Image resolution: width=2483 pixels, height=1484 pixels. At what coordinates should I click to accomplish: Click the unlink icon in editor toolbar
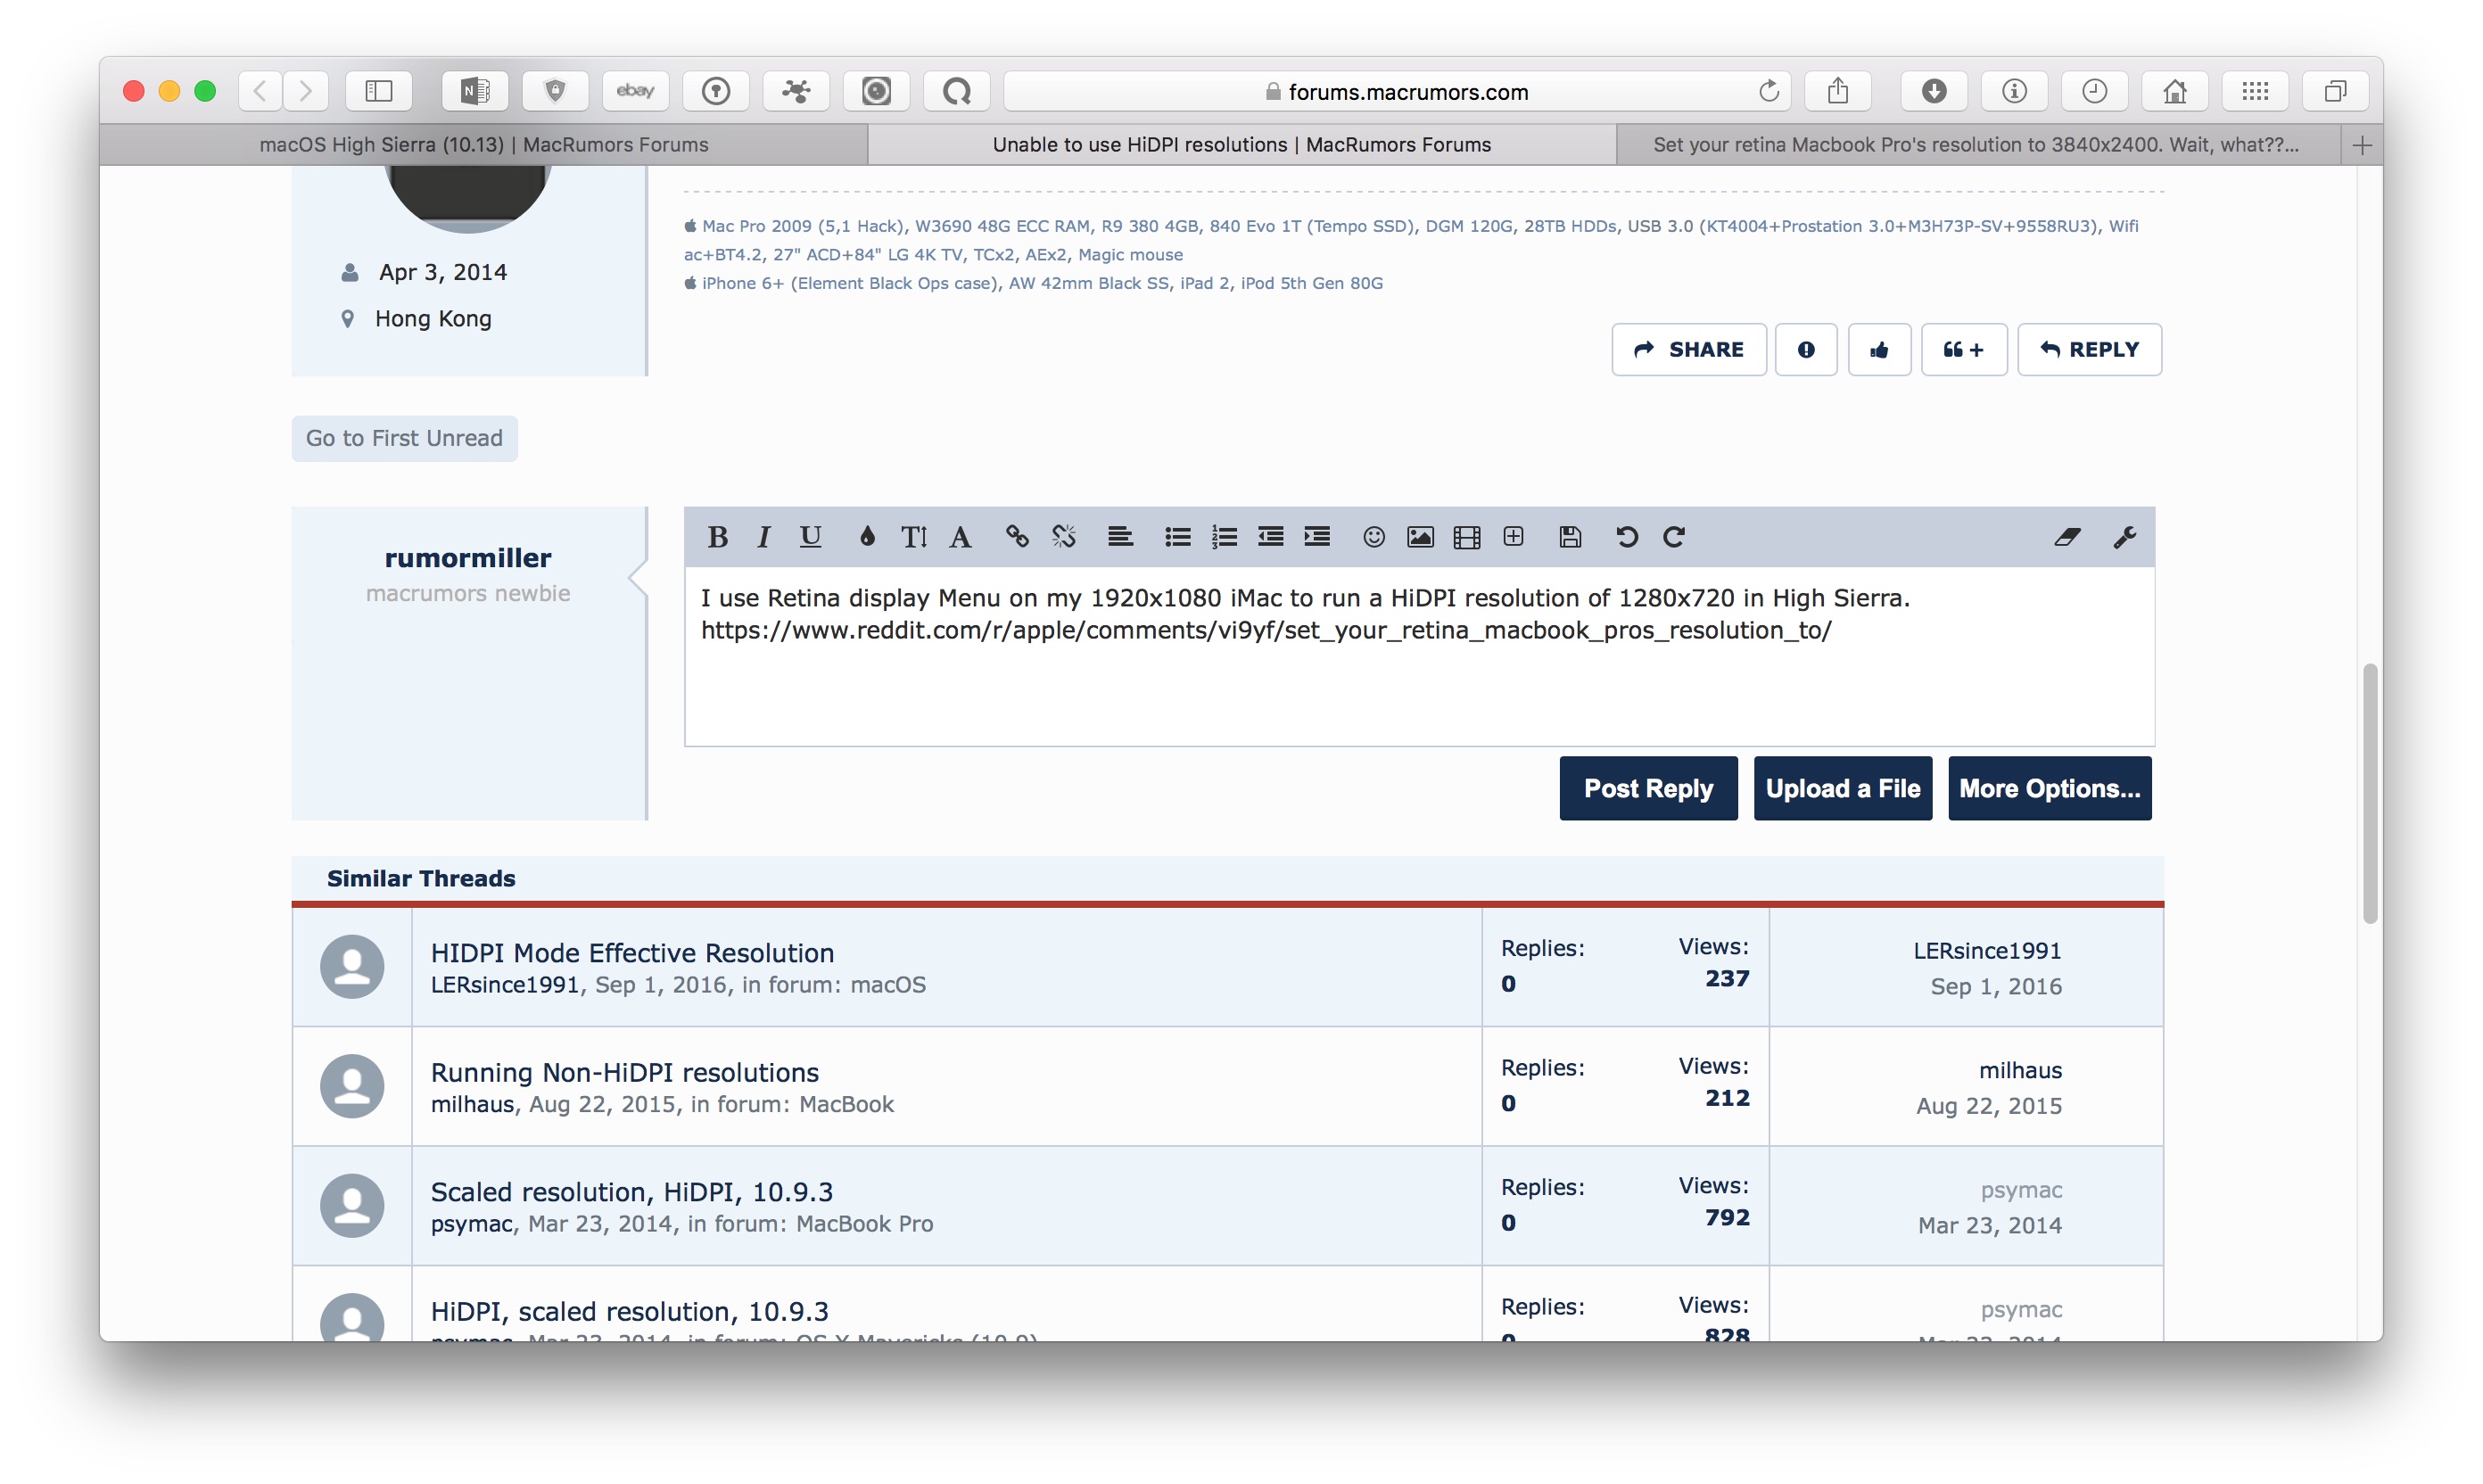click(1064, 537)
